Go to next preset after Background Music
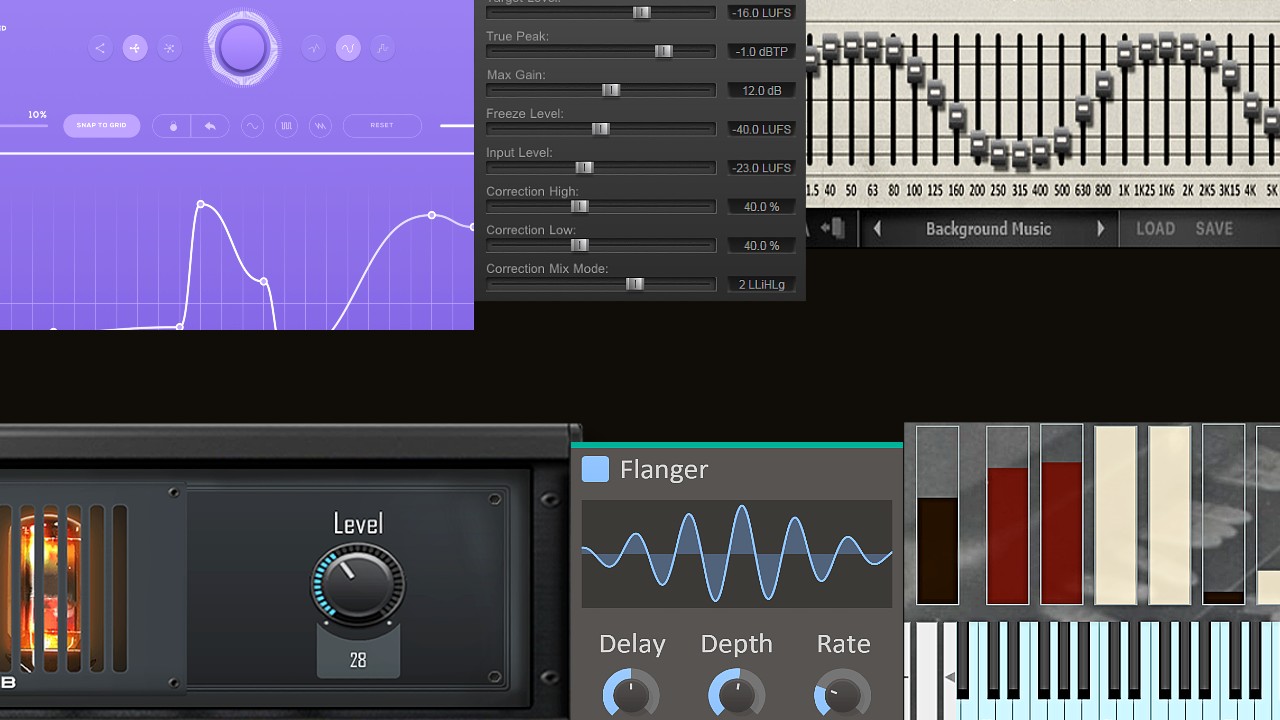This screenshot has height=720, width=1280. coord(1101,229)
